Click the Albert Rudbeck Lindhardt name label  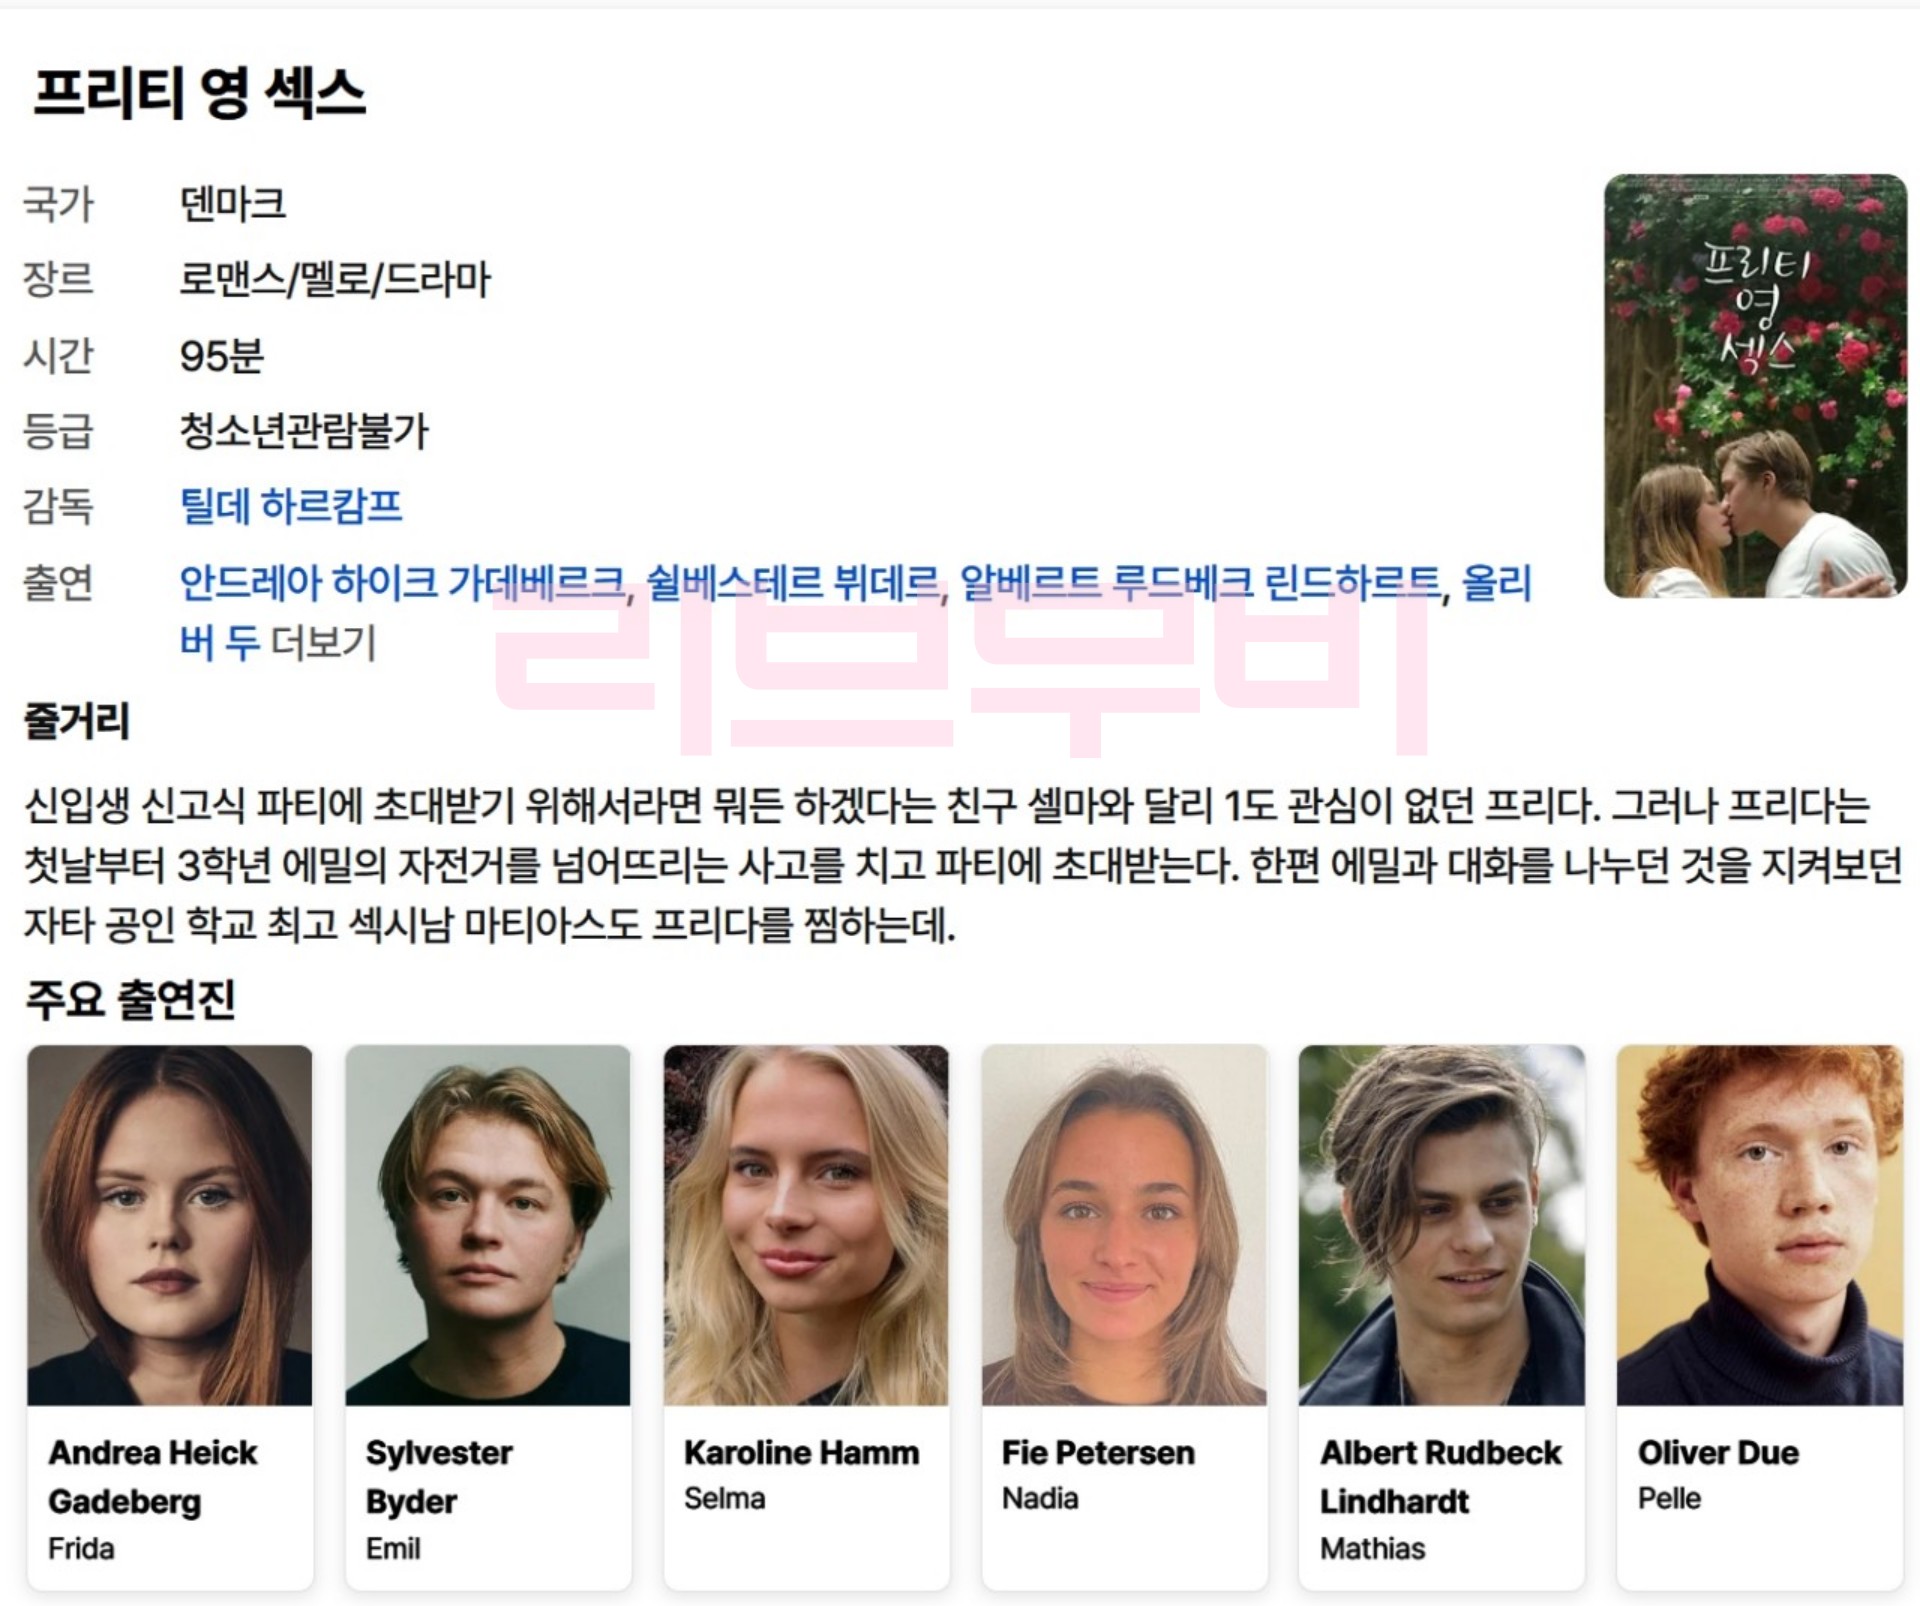click(1441, 1477)
